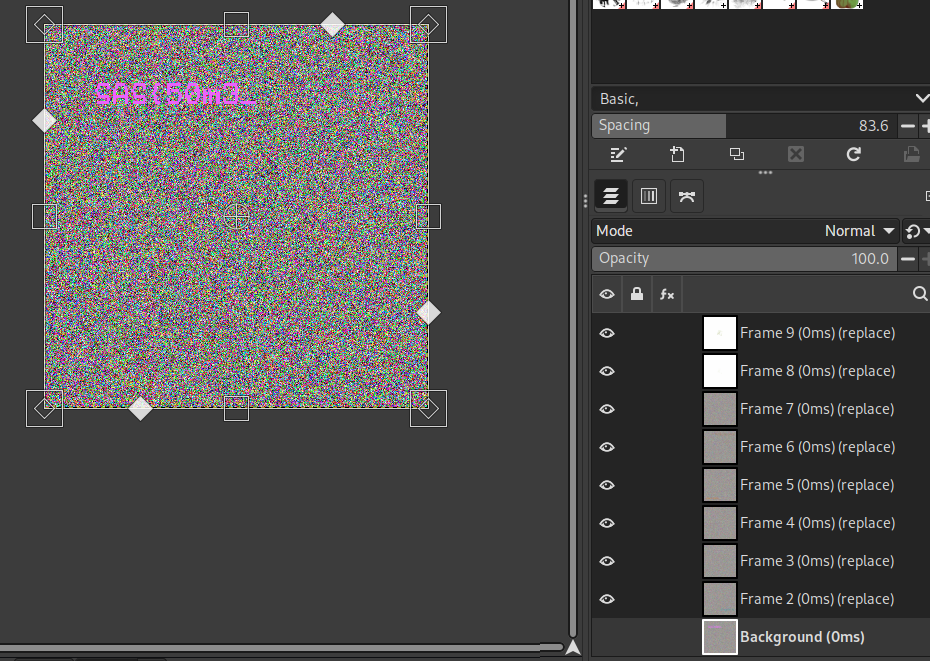Toggle the eye icon for Frame 2
Viewport: 930px width, 661px height.
pos(607,599)
